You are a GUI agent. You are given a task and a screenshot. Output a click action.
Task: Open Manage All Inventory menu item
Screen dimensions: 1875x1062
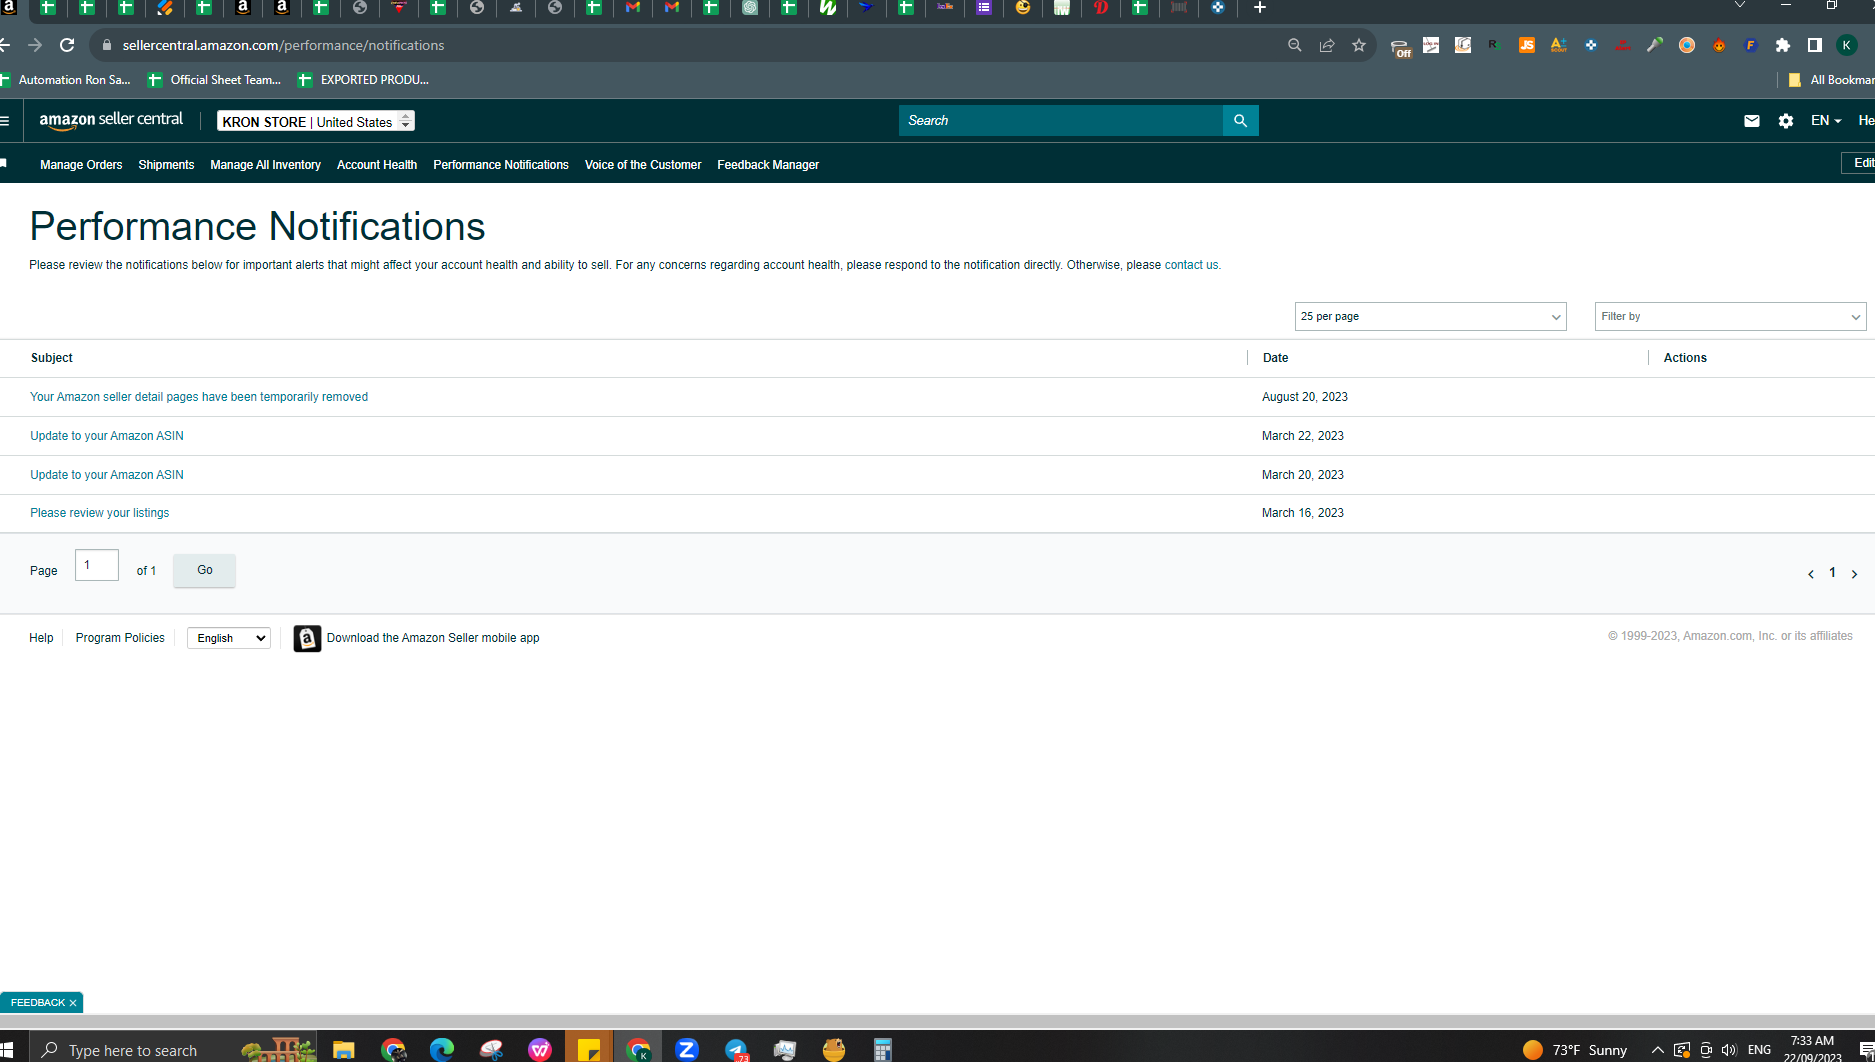[x=265, y=165]
